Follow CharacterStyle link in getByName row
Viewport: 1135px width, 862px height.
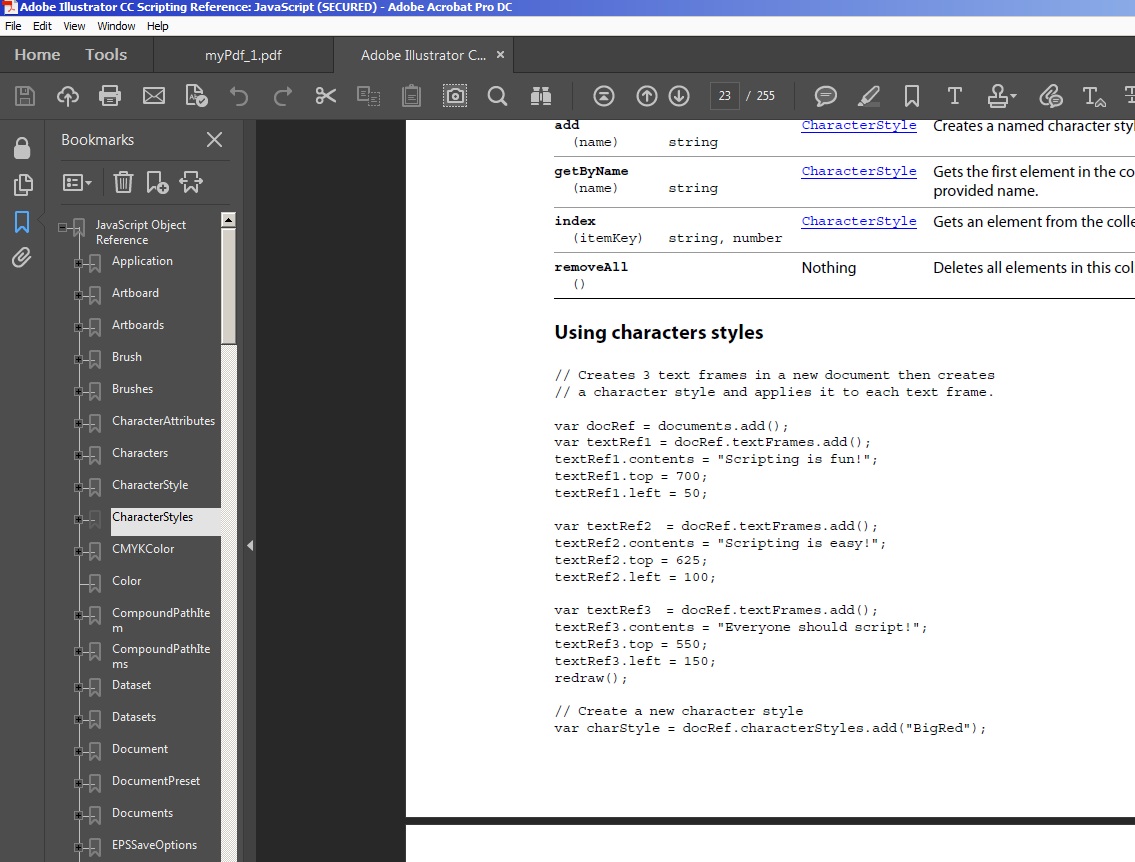click(858, 171)
